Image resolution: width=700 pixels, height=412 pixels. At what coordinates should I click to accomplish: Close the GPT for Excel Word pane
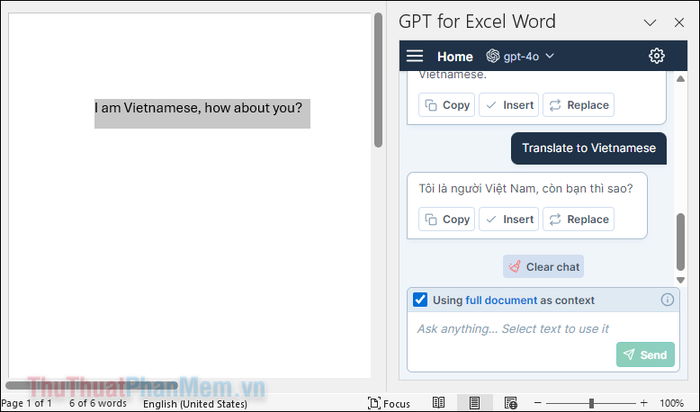pyautogui.click(x=679, y=22)
